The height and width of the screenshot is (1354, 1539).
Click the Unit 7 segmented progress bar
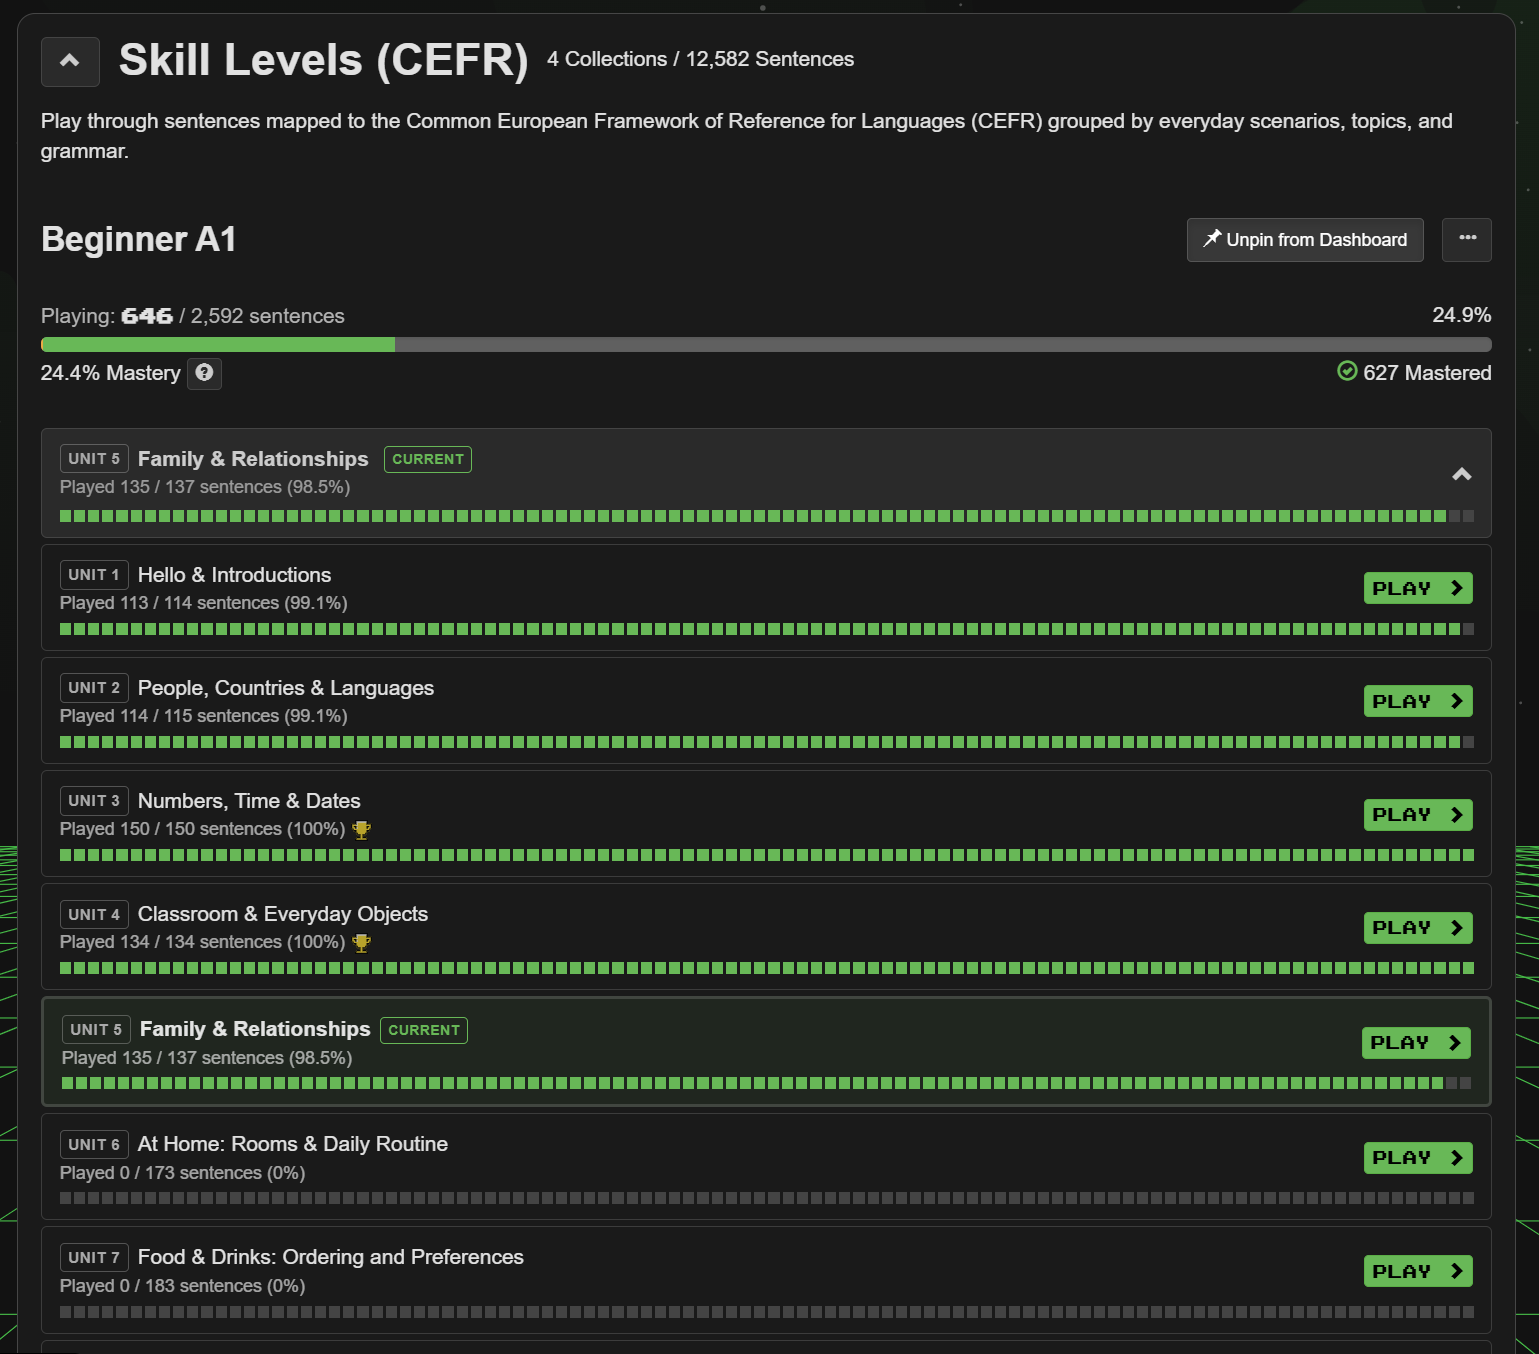765,1312
